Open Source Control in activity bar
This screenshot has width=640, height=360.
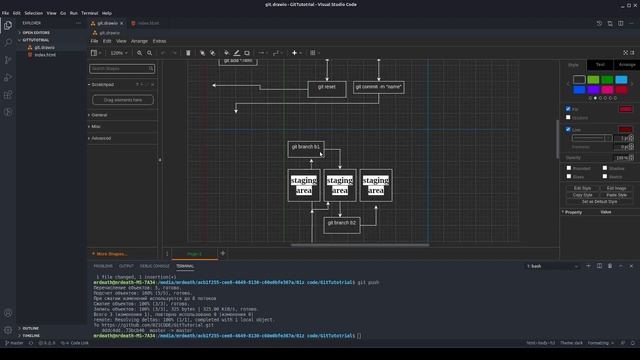[x=8, y=60]
